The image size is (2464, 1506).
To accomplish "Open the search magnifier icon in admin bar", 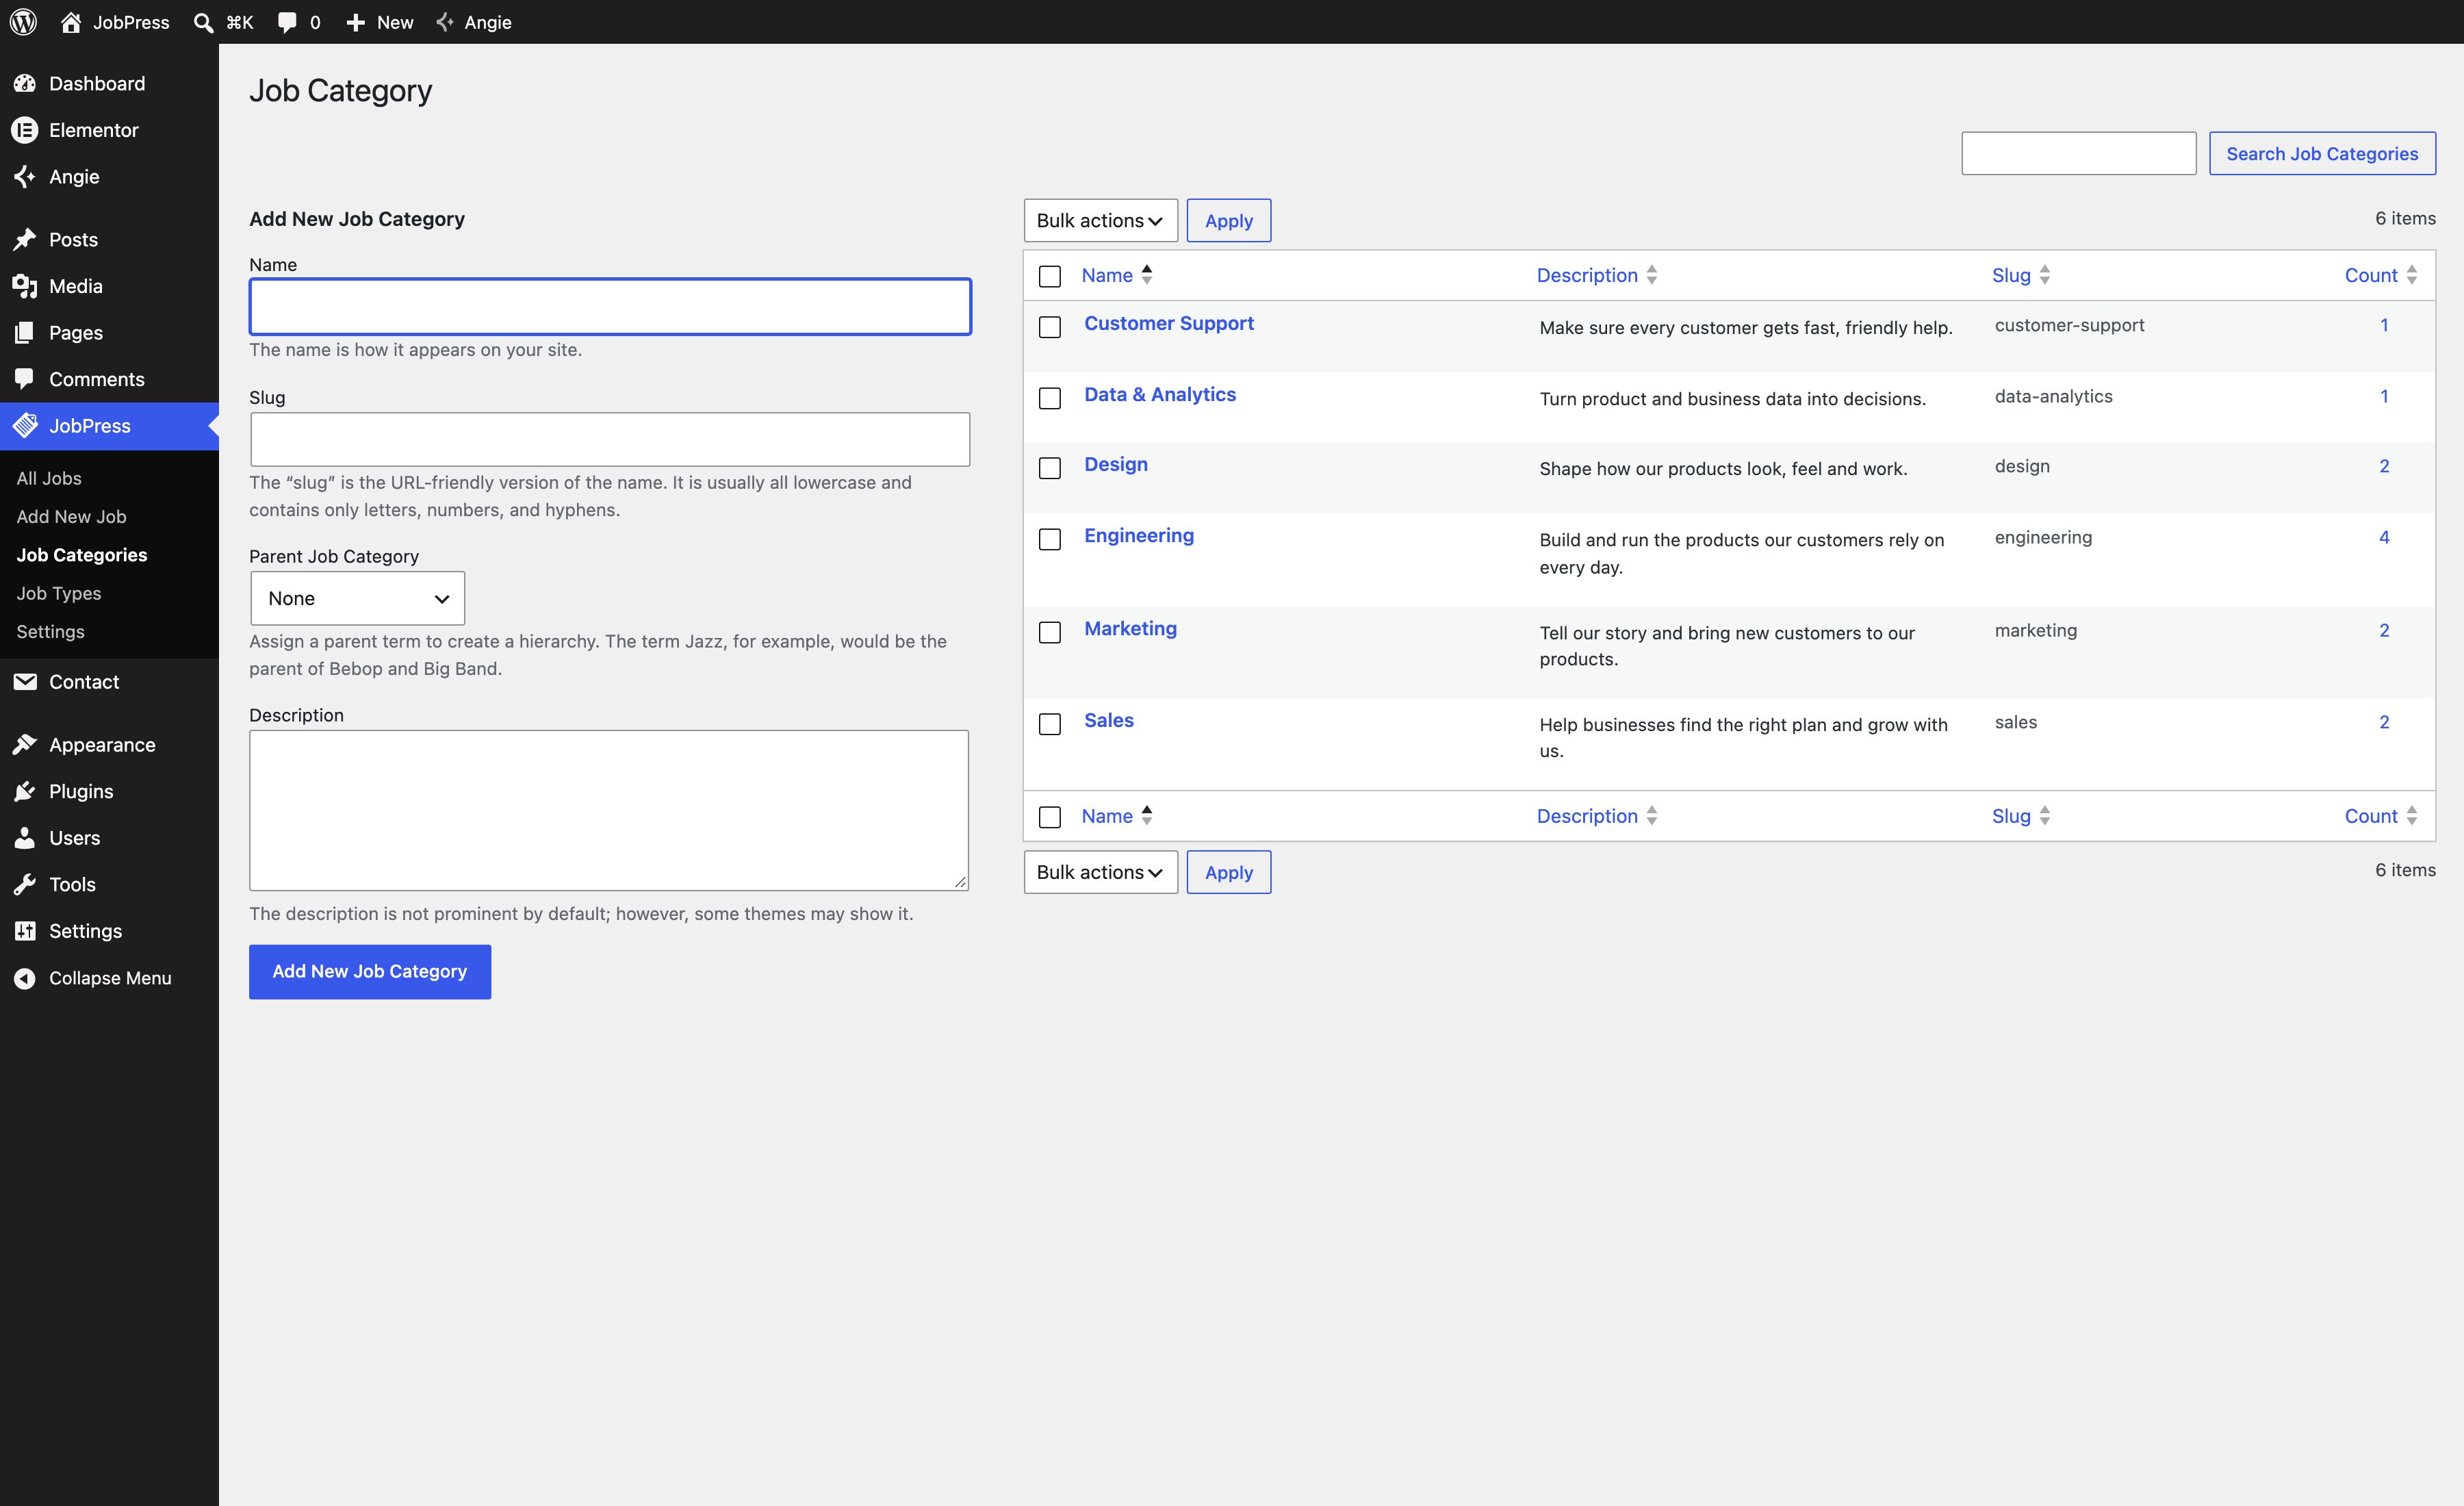I will pyautogui.click(x=203, y=22).
